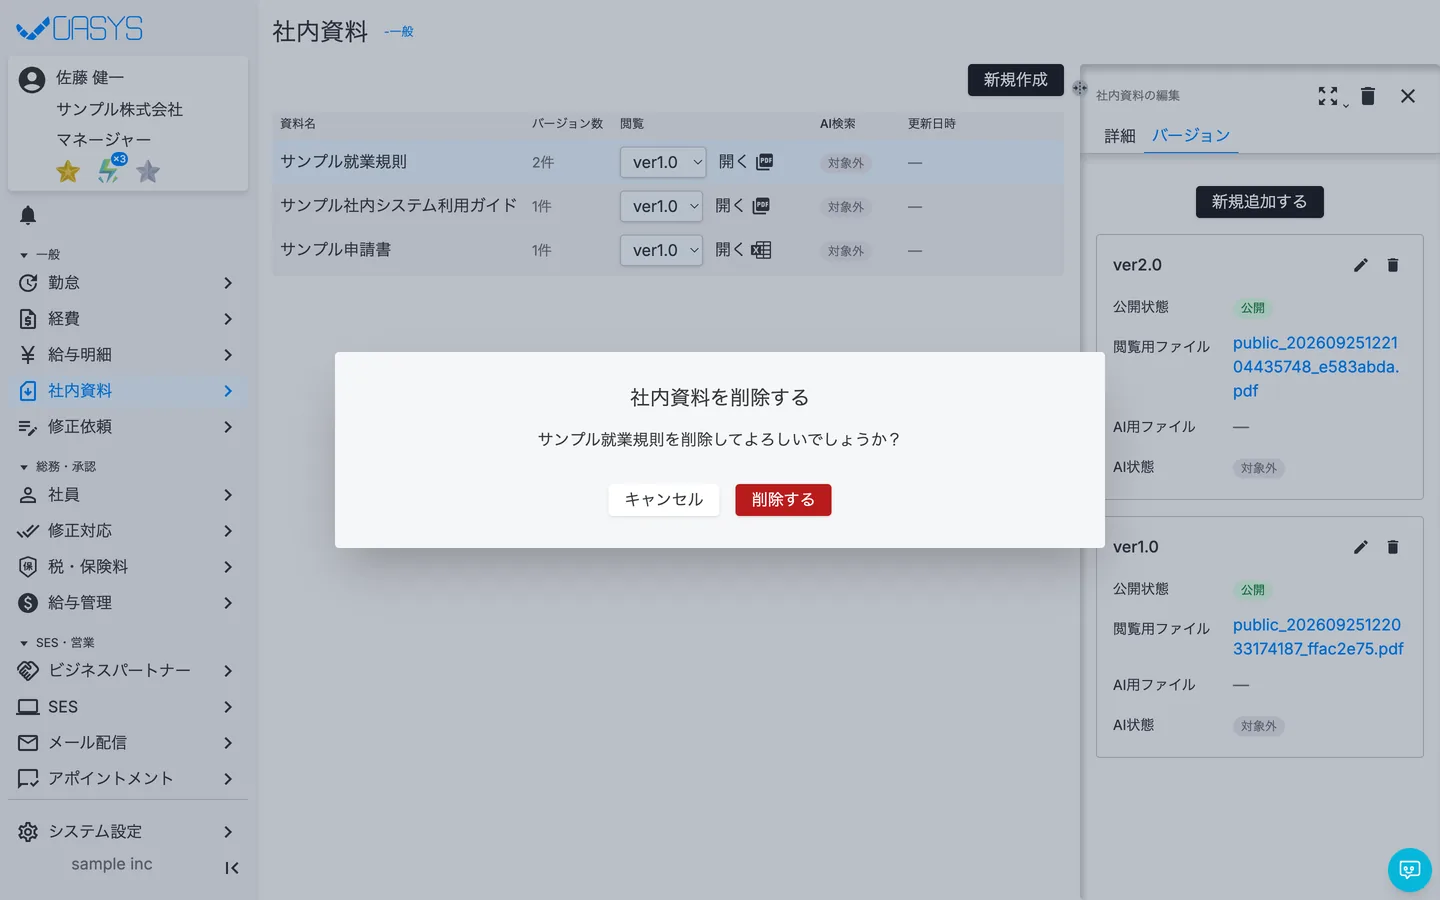
Task: Click the user avatar icon for 佐藤 健一
Action: [x=32, y=80]
